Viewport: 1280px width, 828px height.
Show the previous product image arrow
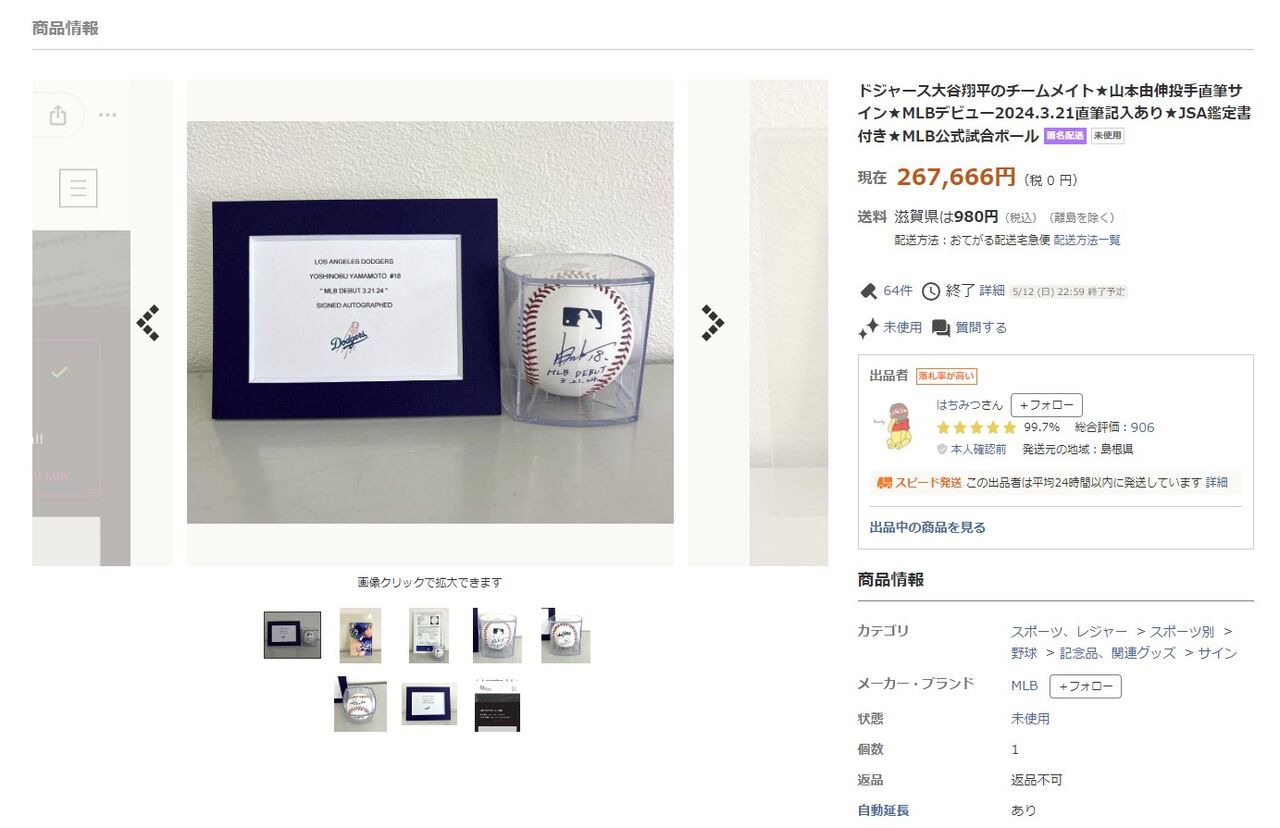(x=148, y=323)
